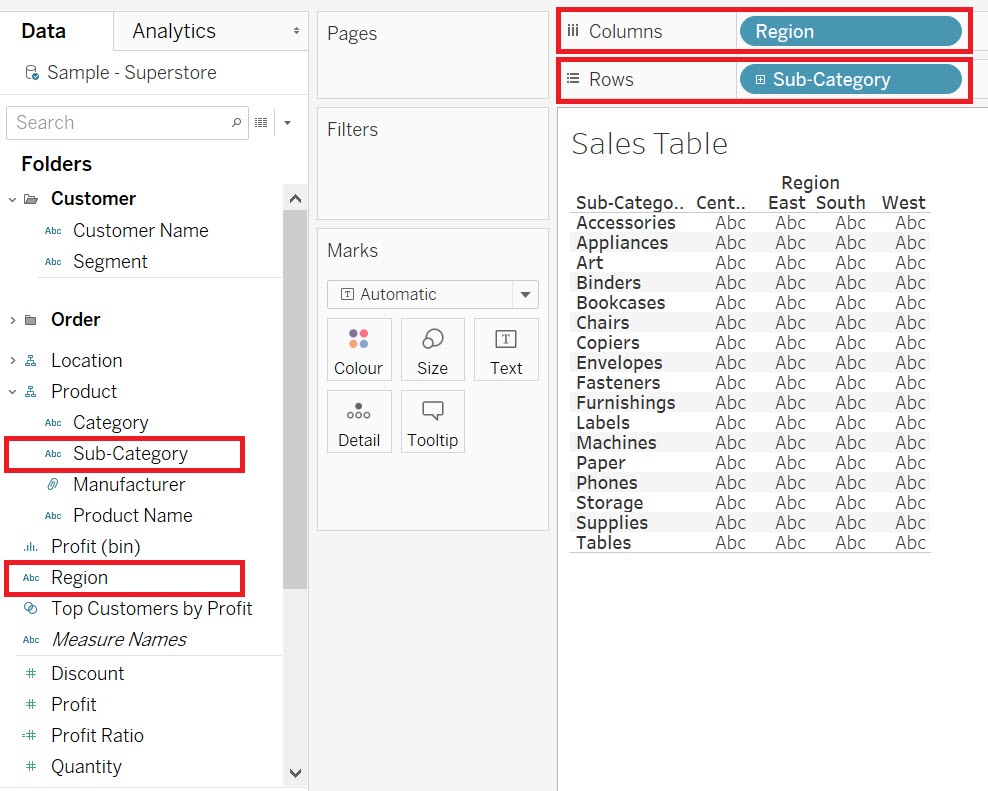Click the Abc type icon of Category

[x=53, y=422]
